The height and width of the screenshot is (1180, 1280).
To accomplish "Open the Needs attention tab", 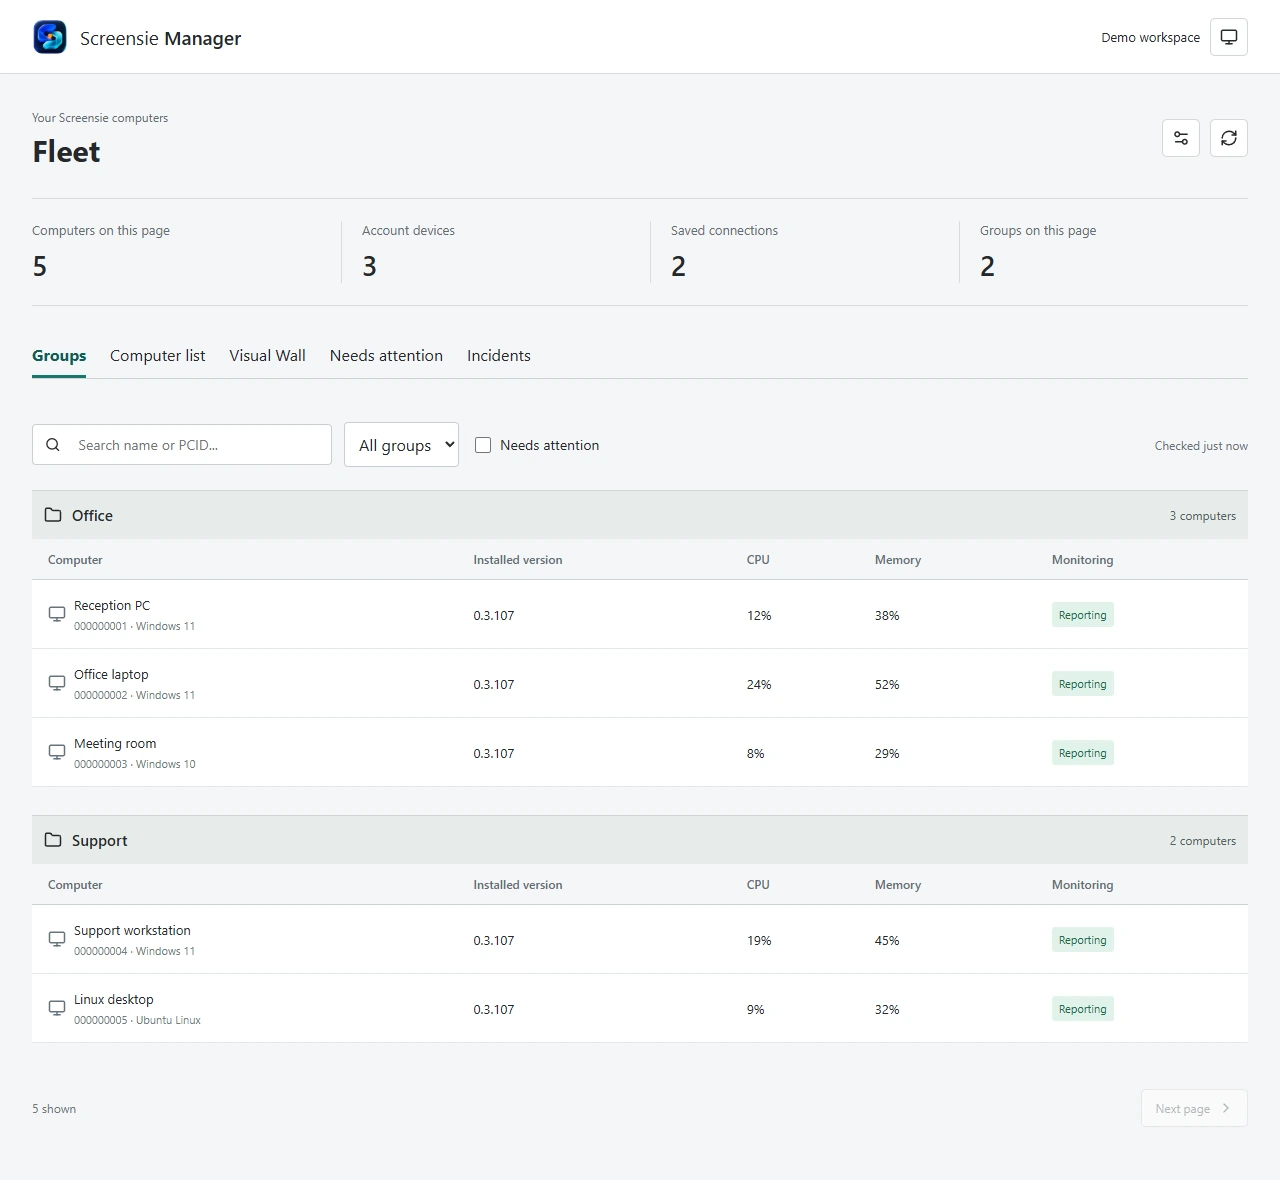I will [386, 356].
